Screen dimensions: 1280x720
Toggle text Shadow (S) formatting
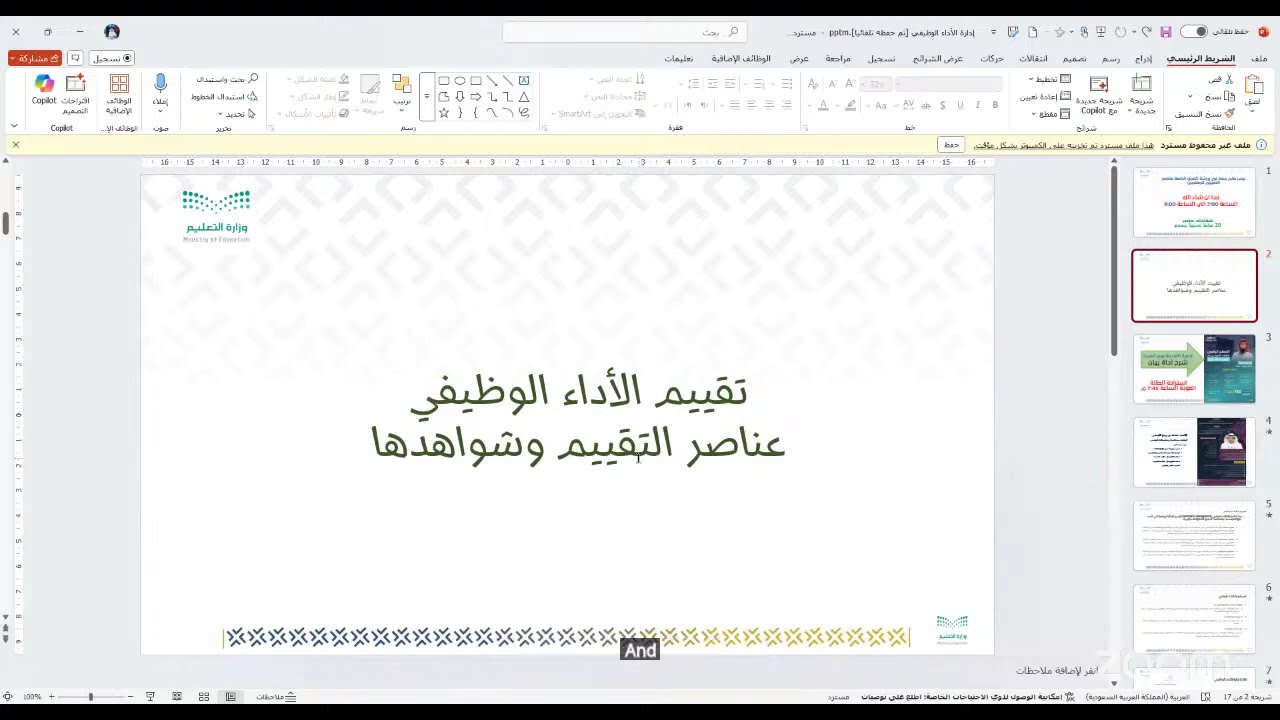(943, 105)
